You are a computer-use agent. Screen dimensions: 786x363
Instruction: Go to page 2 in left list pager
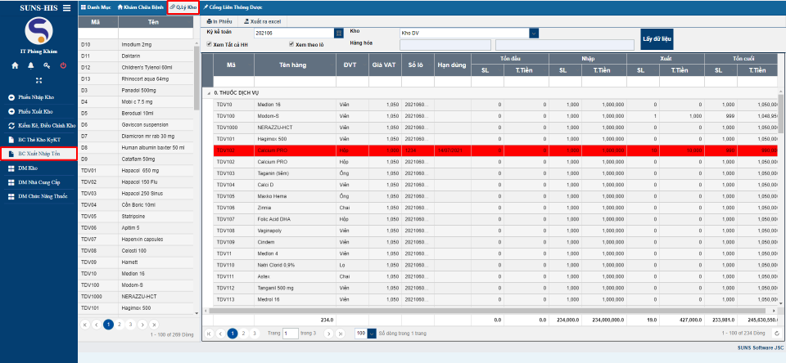pyautogui.click(x=119, y=324)
